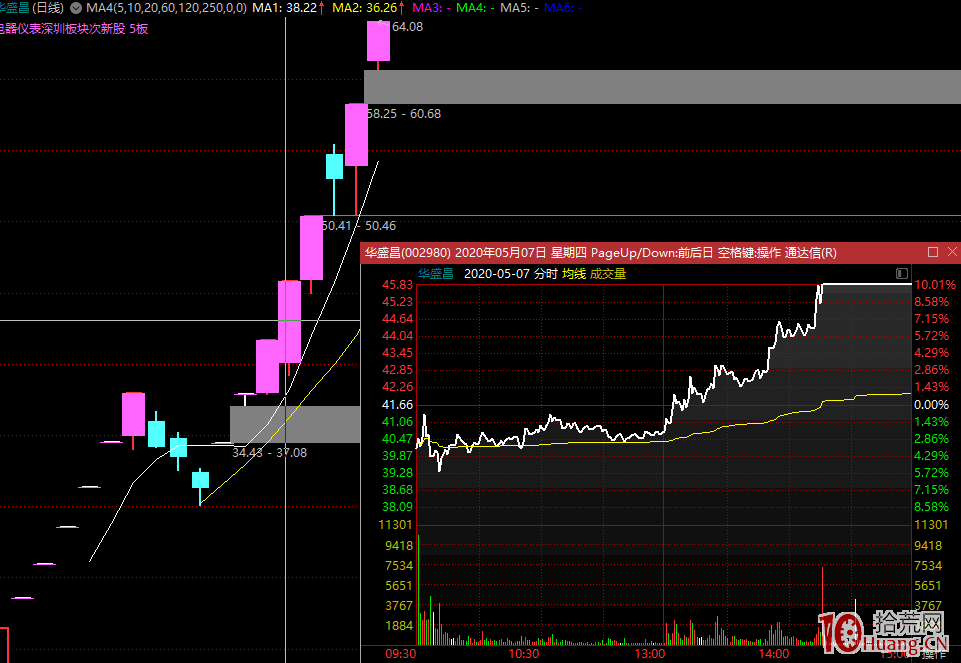Select the blue MA6 label
The width and height of the screenshot is (961, 663).
coord(563,8)
